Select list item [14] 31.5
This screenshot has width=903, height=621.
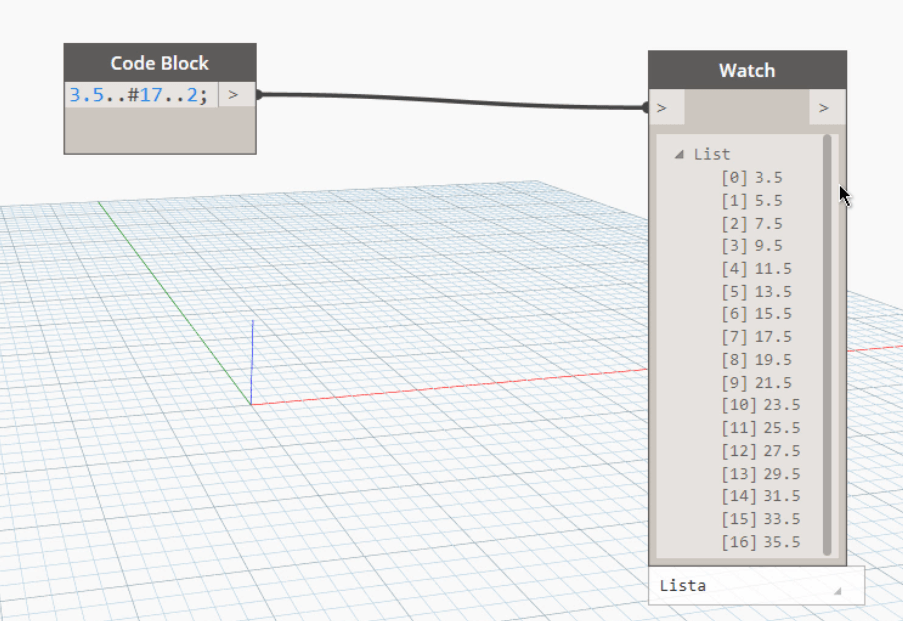[x=761, y=496]
